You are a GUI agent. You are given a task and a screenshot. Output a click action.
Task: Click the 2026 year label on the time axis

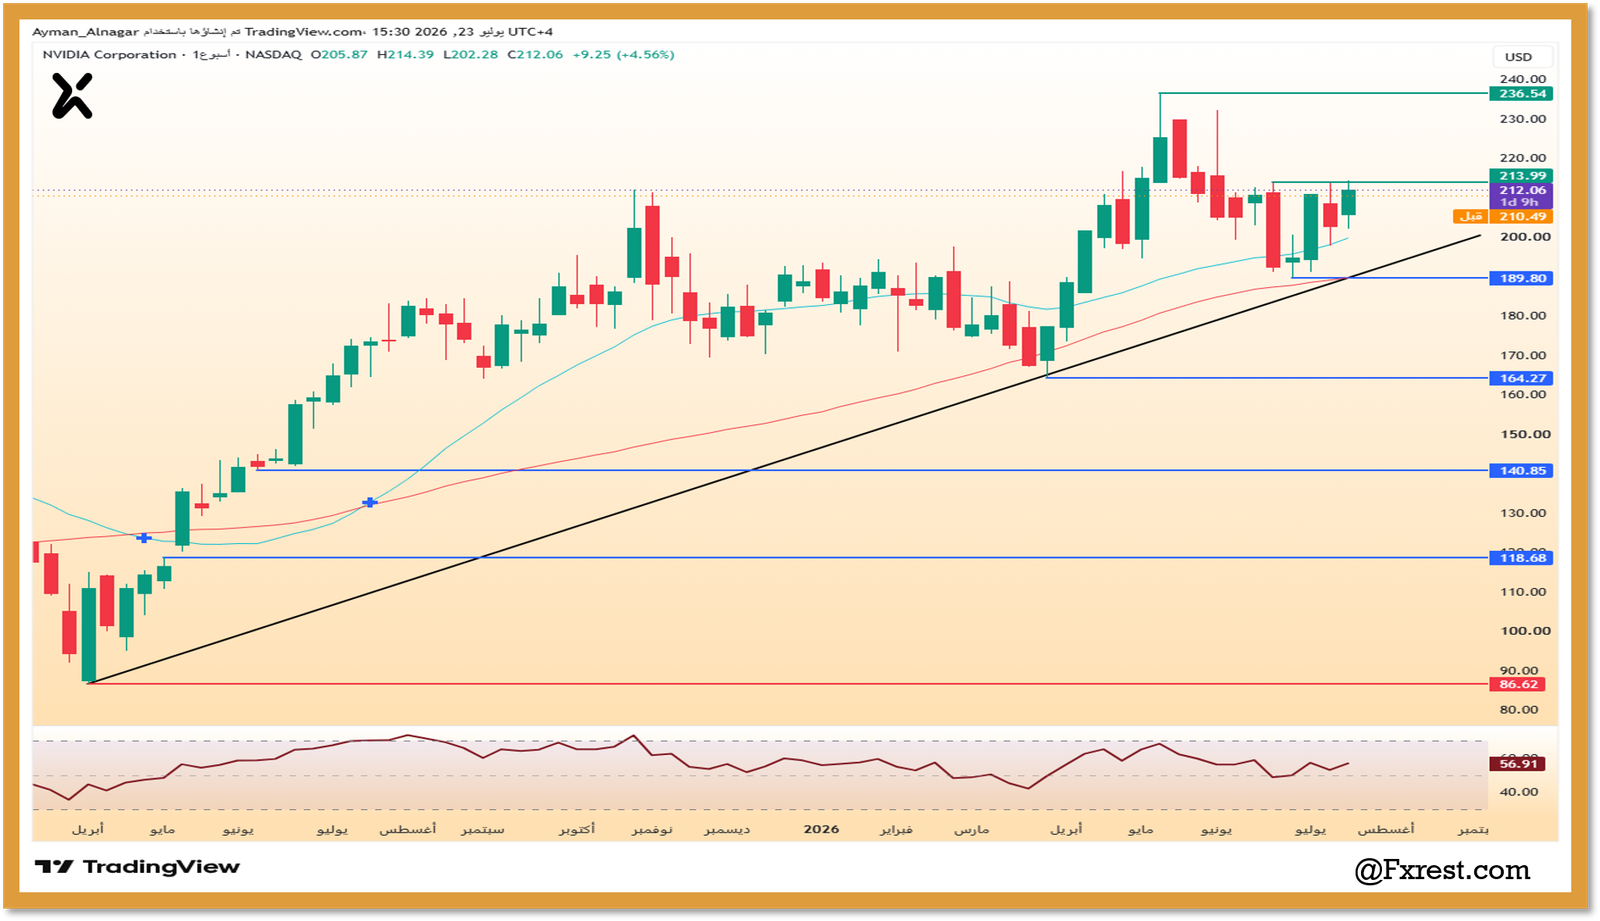point(822,830)
